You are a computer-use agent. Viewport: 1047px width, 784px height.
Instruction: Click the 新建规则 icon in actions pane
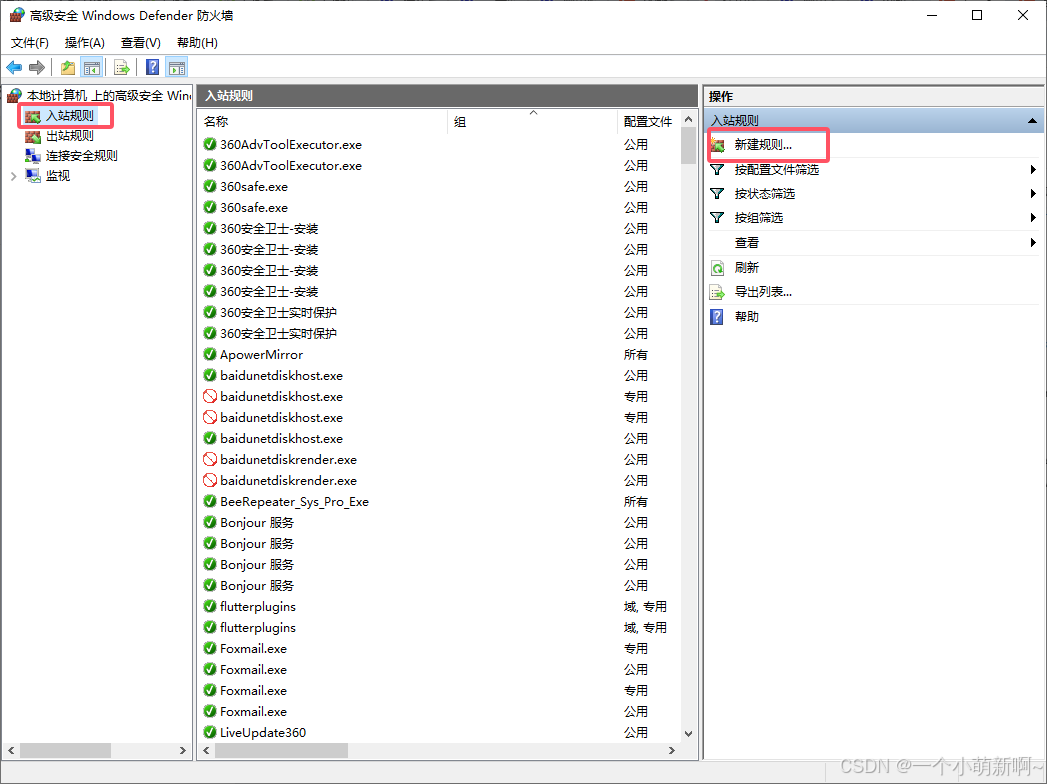point(718,145)
